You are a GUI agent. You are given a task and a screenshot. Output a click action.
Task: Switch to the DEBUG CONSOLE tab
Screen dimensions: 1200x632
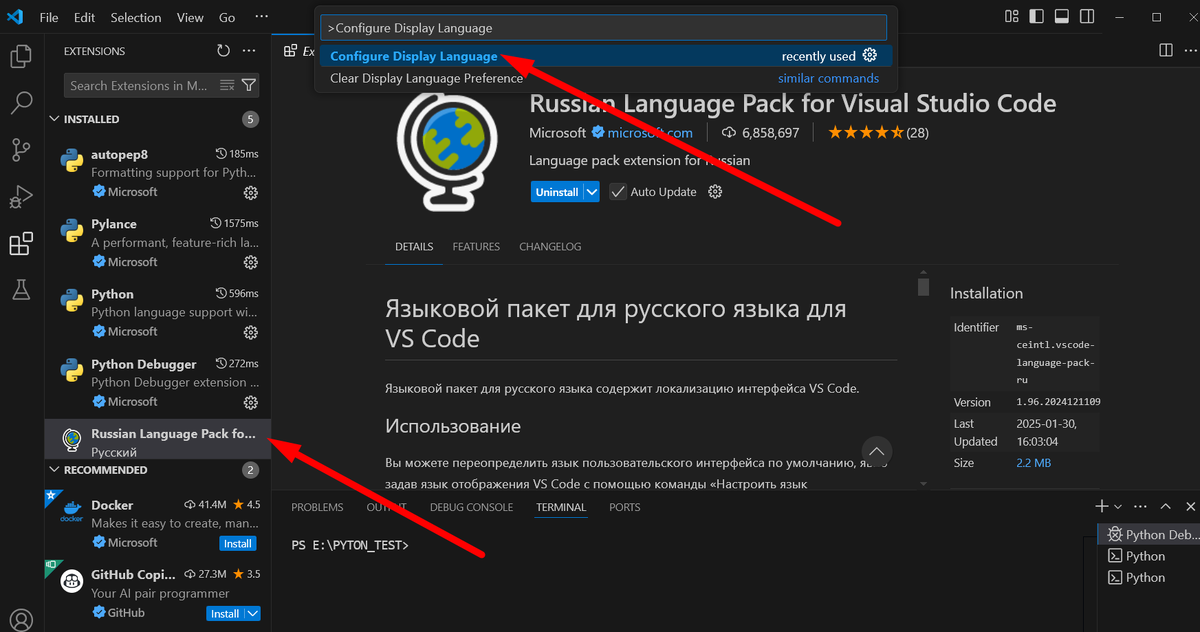click(x=471, y=507)
